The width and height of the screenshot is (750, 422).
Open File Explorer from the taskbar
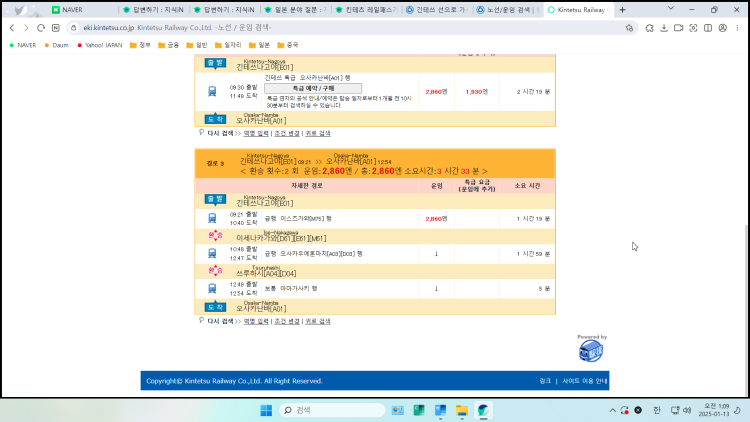click(x=462, y=410)
